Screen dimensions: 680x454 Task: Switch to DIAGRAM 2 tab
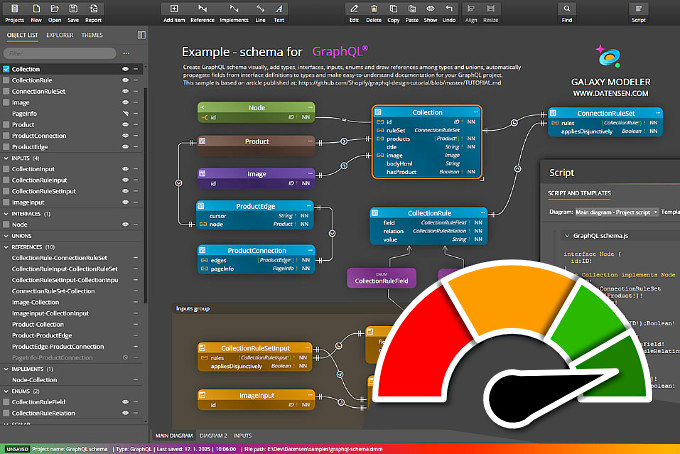pyautogui.click(x=213, y=435)
